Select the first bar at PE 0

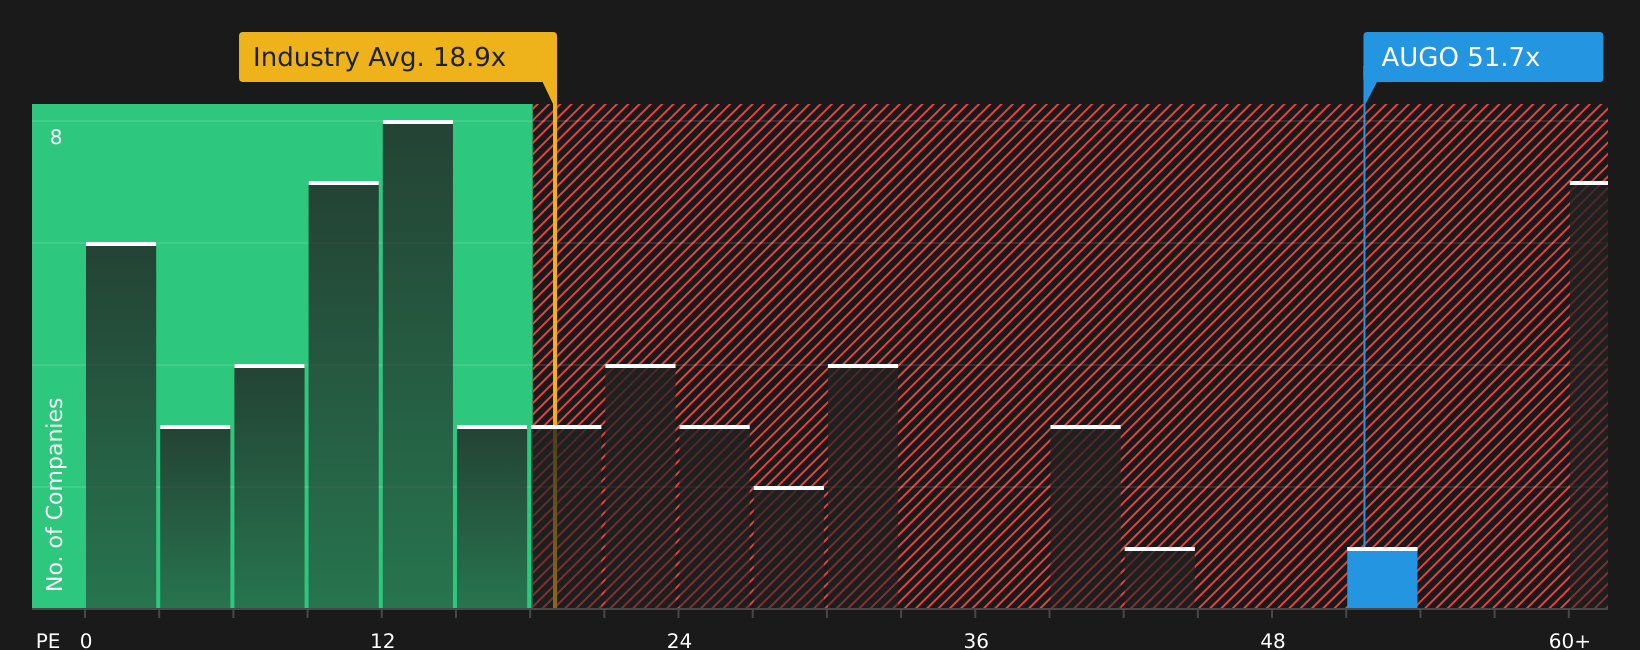[x=121, y=425]
